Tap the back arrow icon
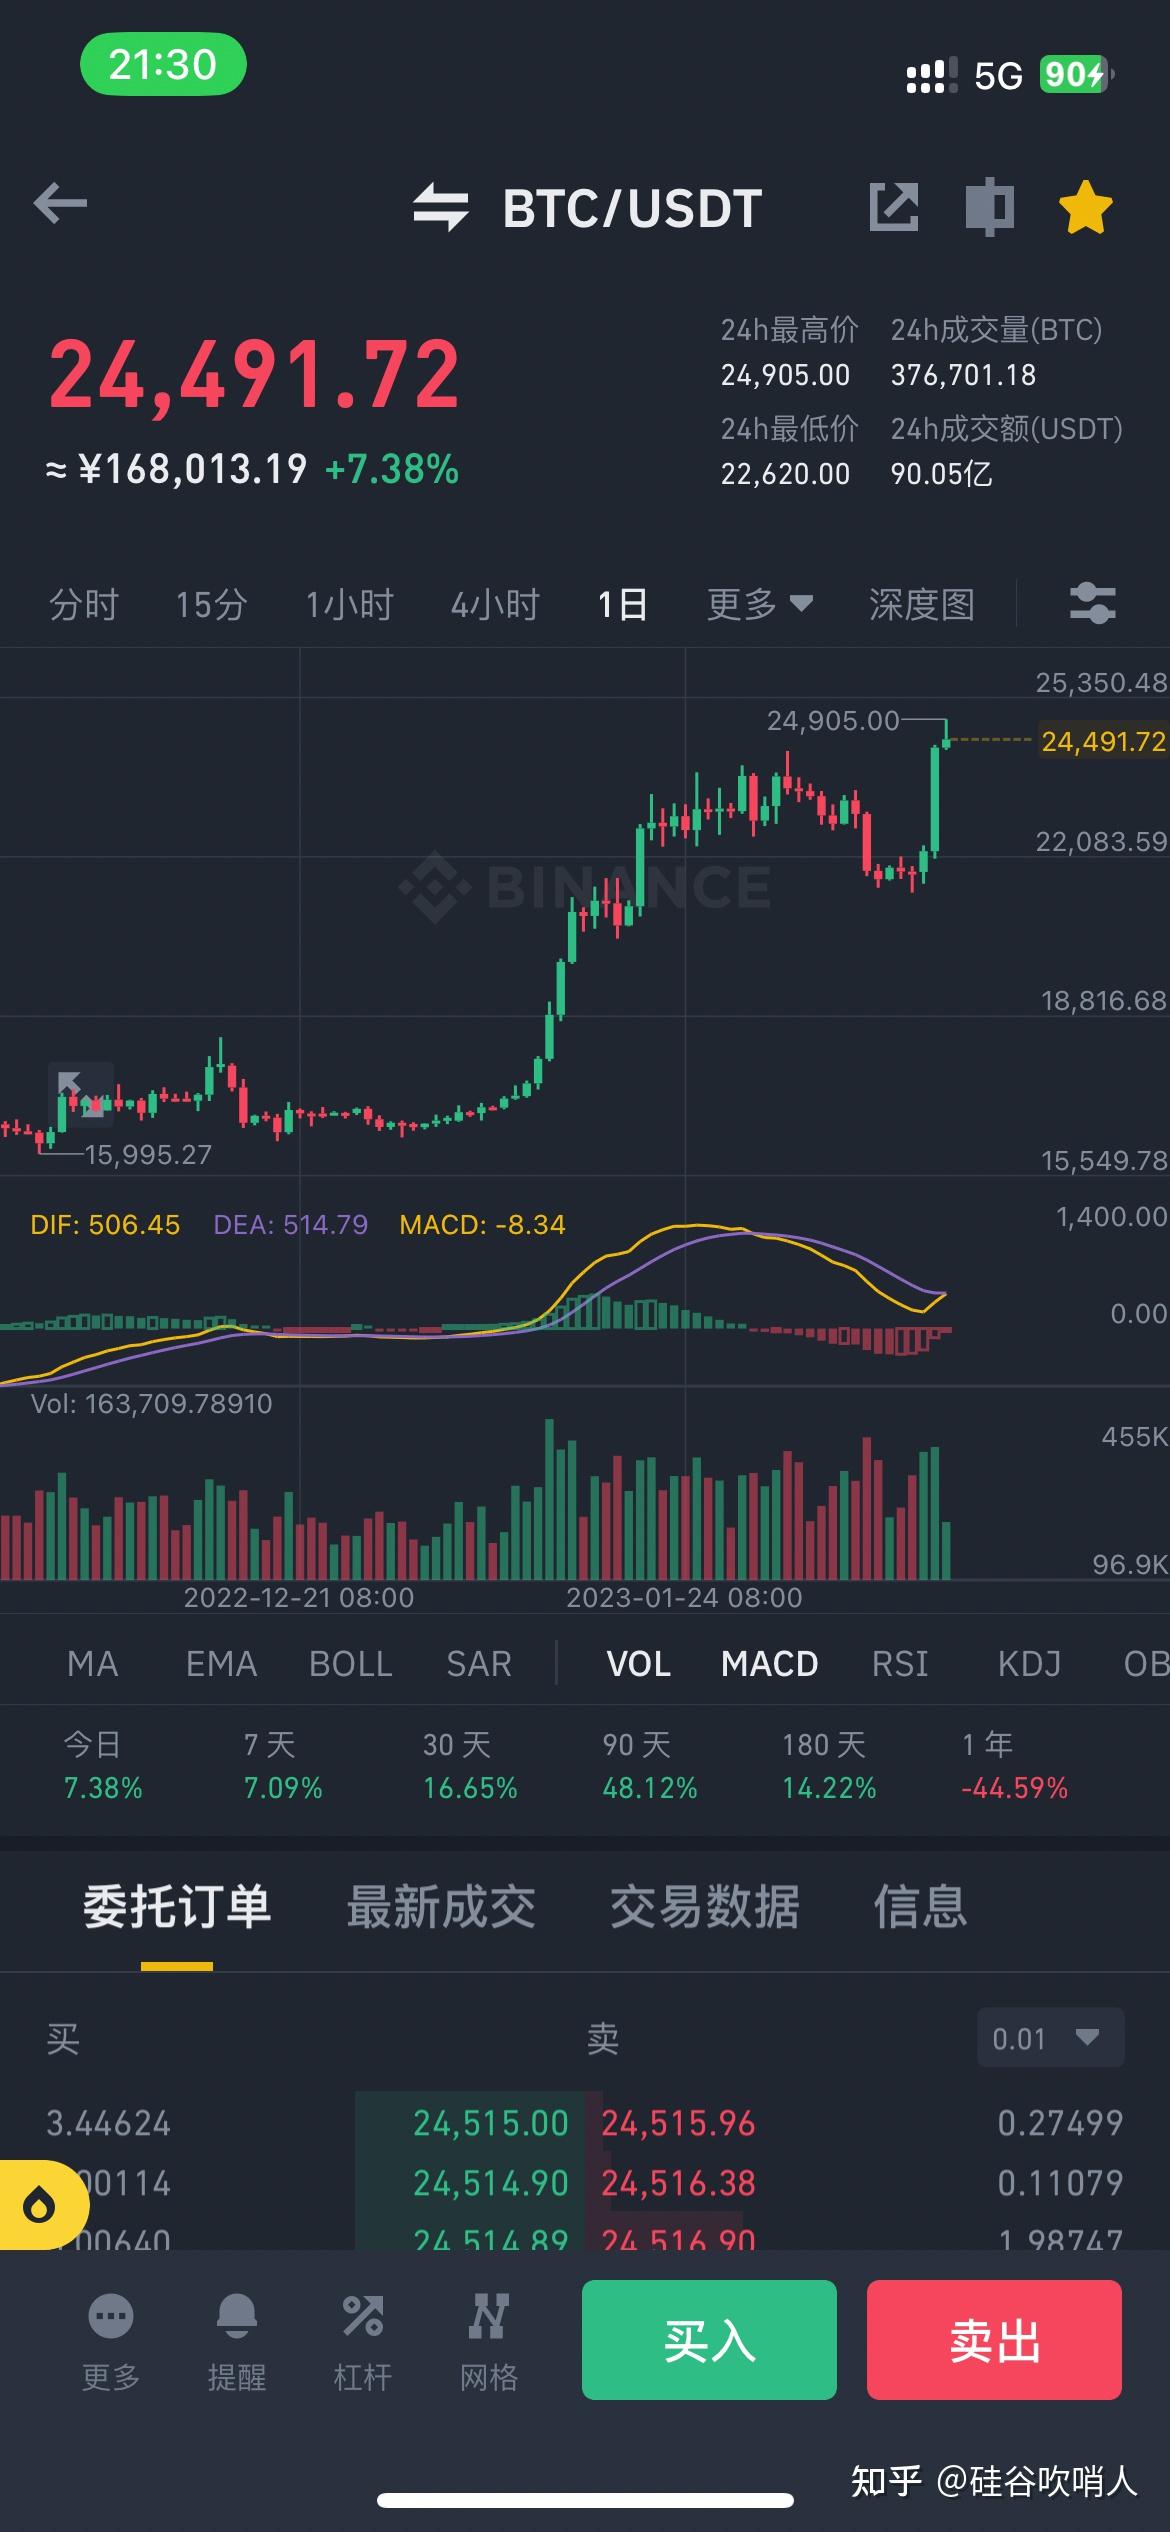 click(60, 205)
